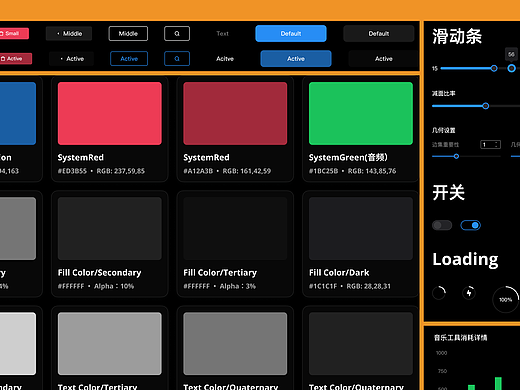Viewport: 520px width, 390px height.
Task: Click the 几何设置 label
Action: [444, 130]
